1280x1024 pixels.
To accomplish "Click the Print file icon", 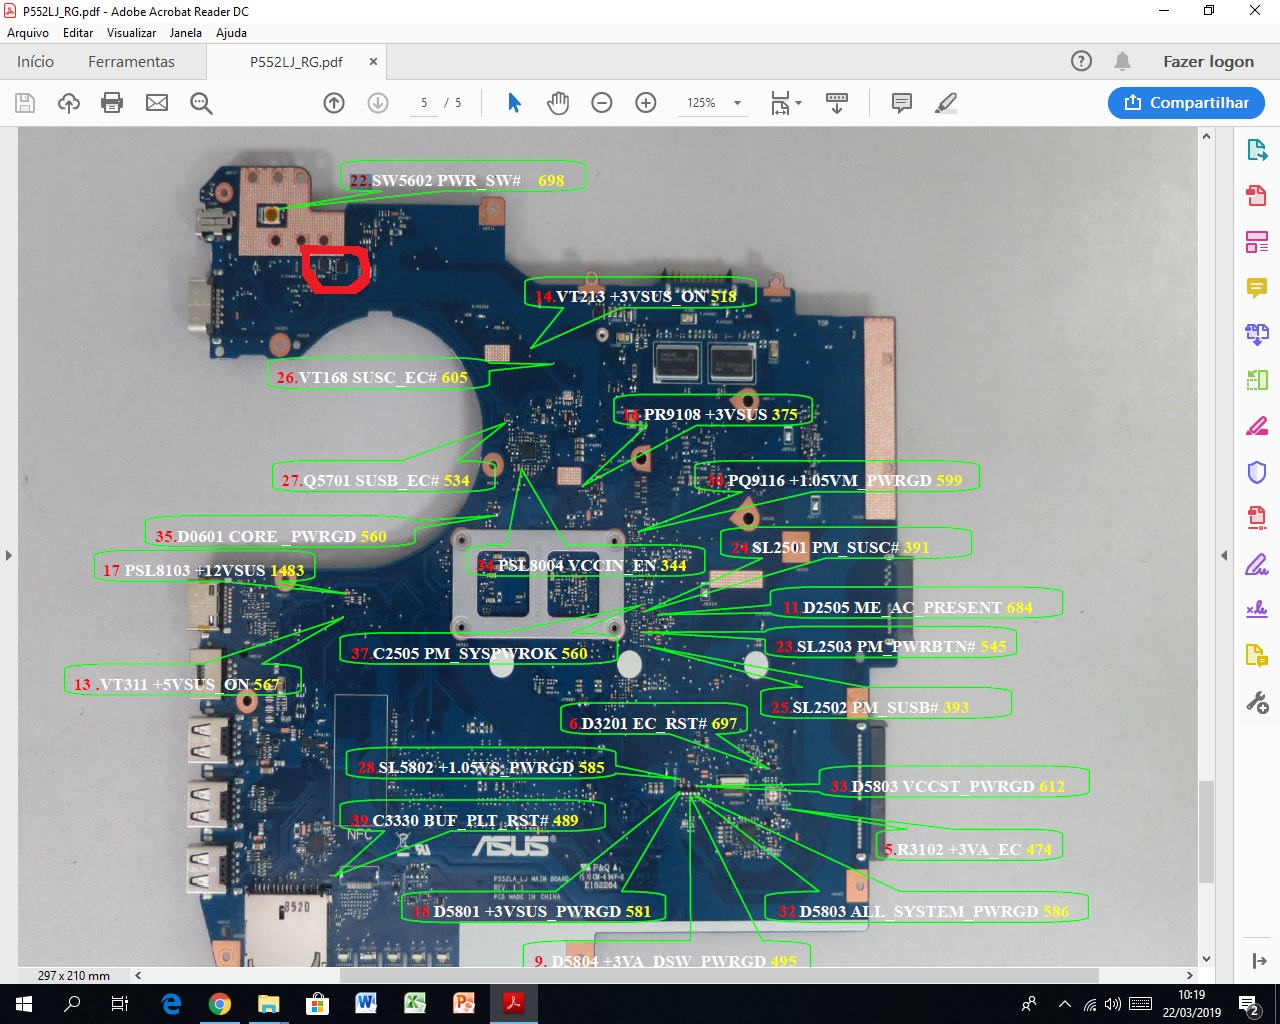I will point(112,103).
